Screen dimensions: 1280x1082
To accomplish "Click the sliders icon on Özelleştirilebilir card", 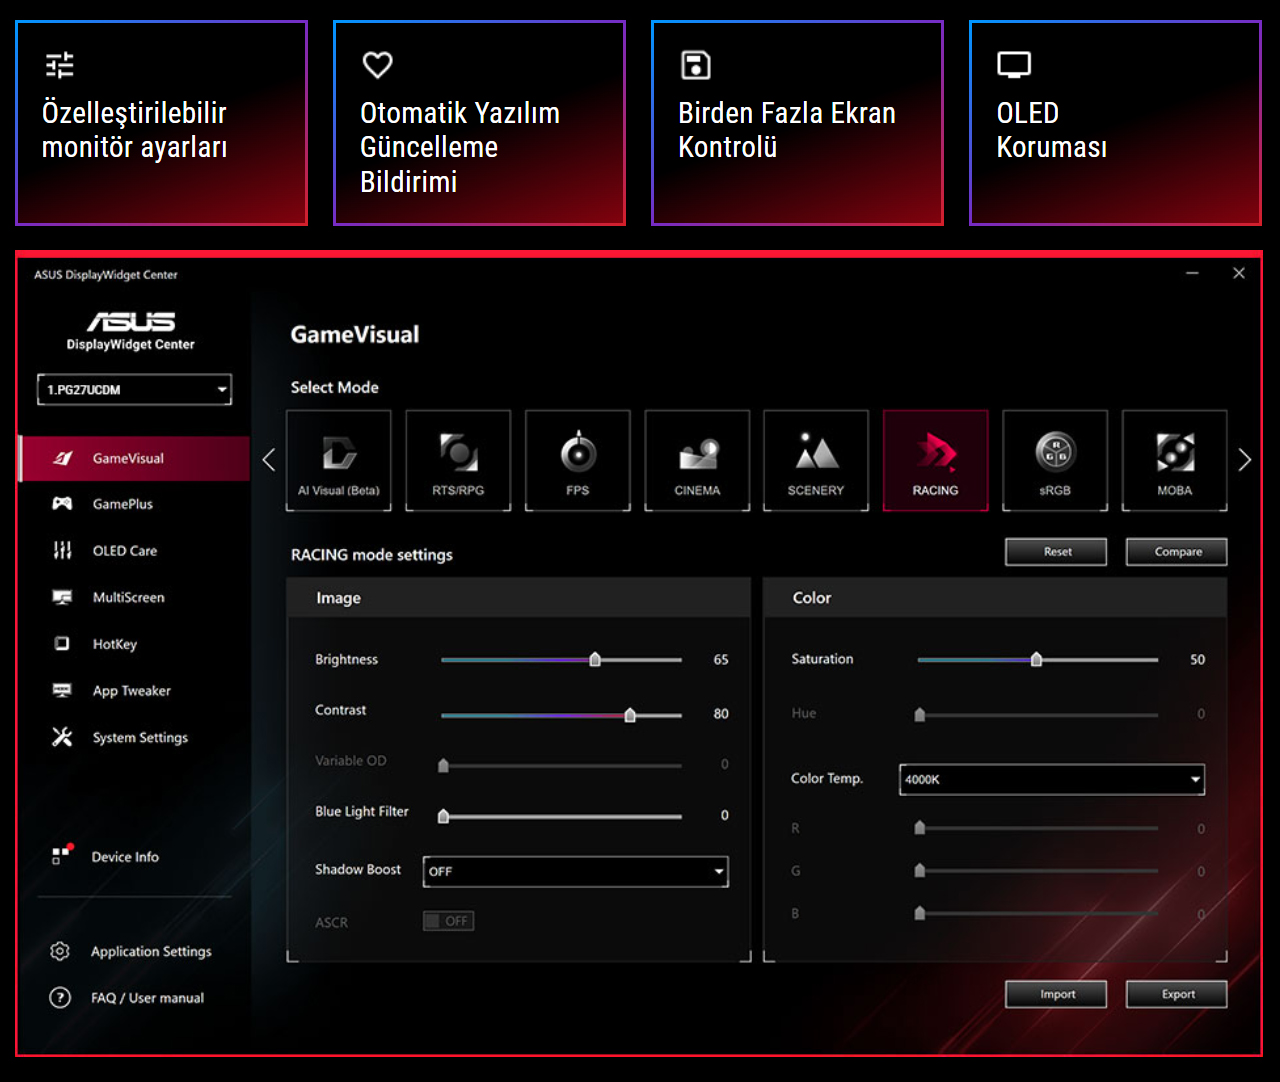I will point(60,65).
